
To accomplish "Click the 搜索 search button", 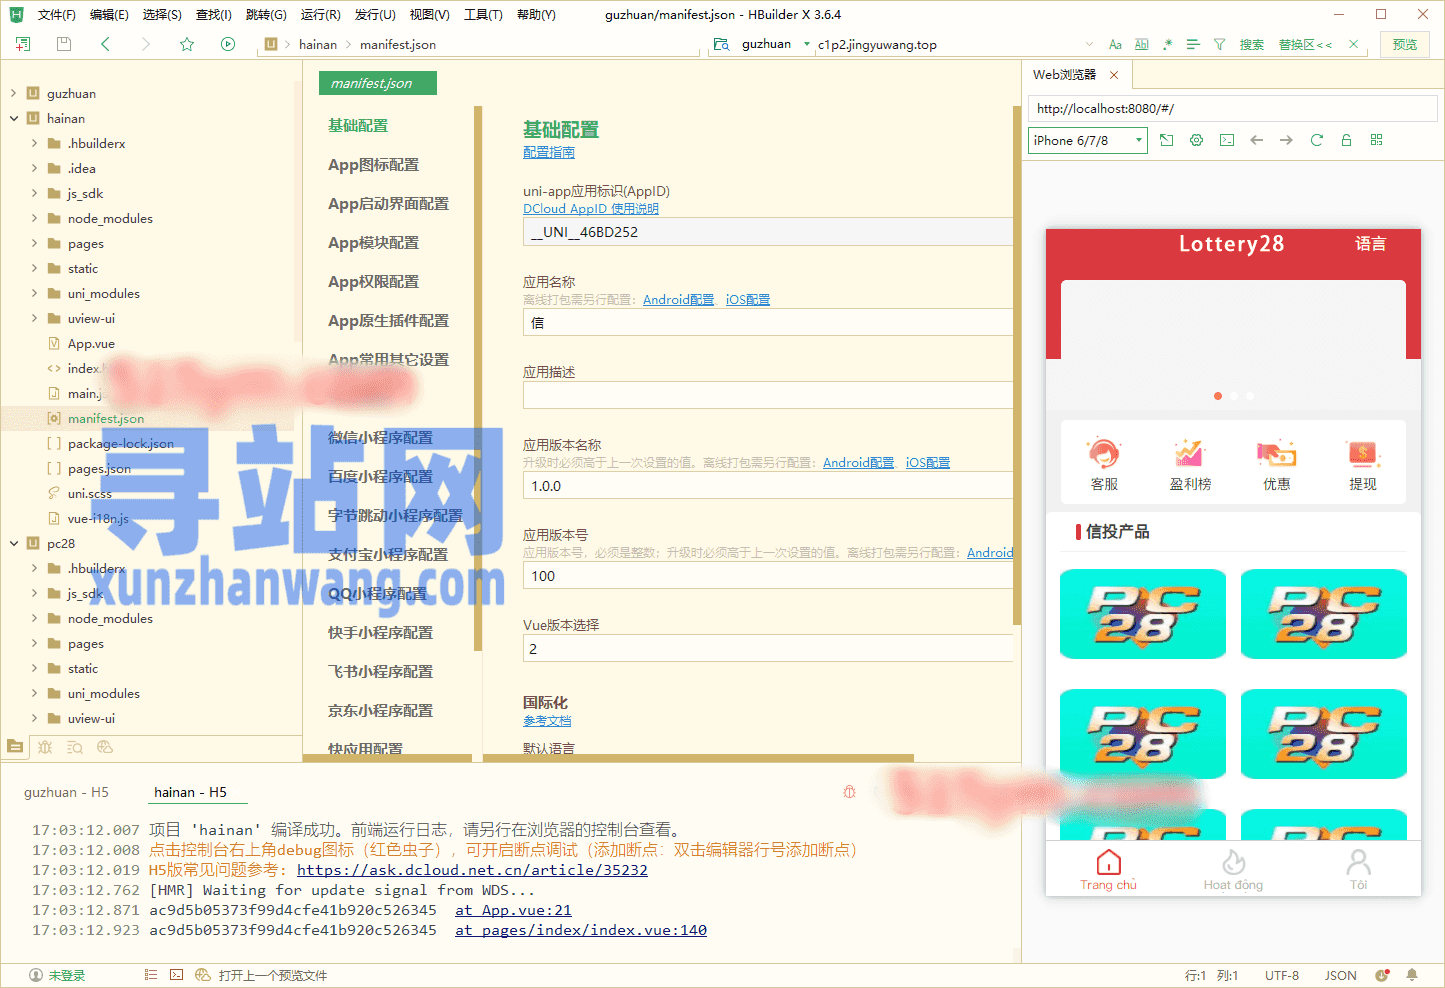I will (x=1252, y=44).
